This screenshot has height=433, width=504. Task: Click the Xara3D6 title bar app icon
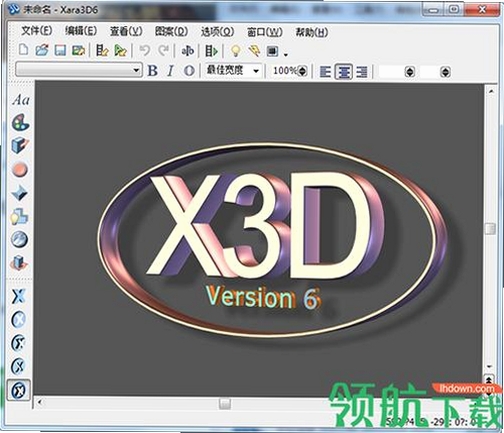(14, 10)
